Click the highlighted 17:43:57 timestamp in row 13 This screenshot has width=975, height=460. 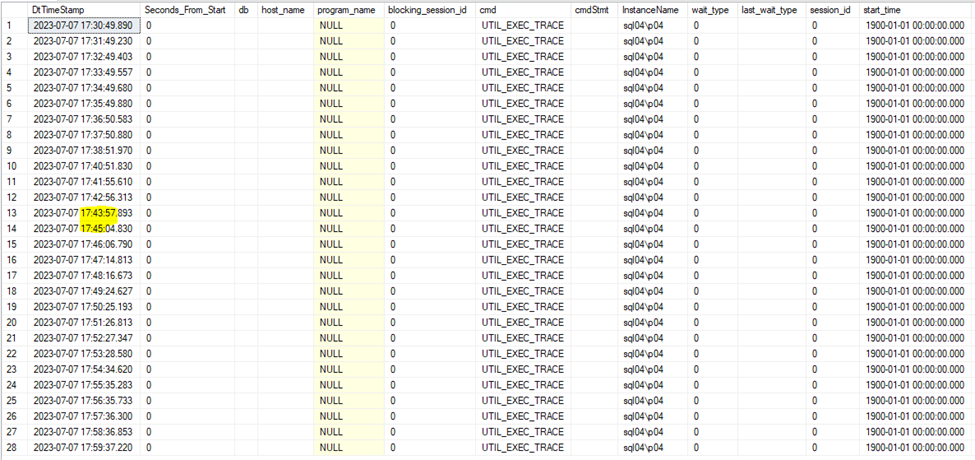click(x=98, y=212)
